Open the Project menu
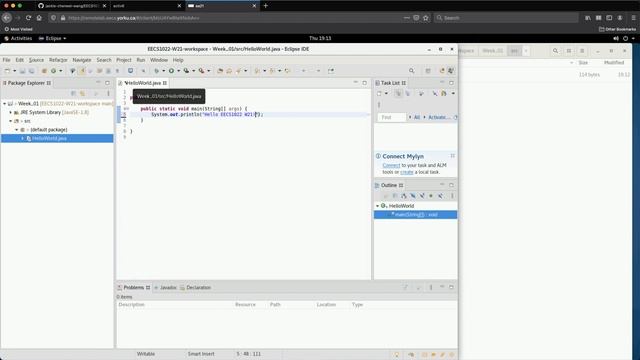640x360 pixels. tap(124, 60)
